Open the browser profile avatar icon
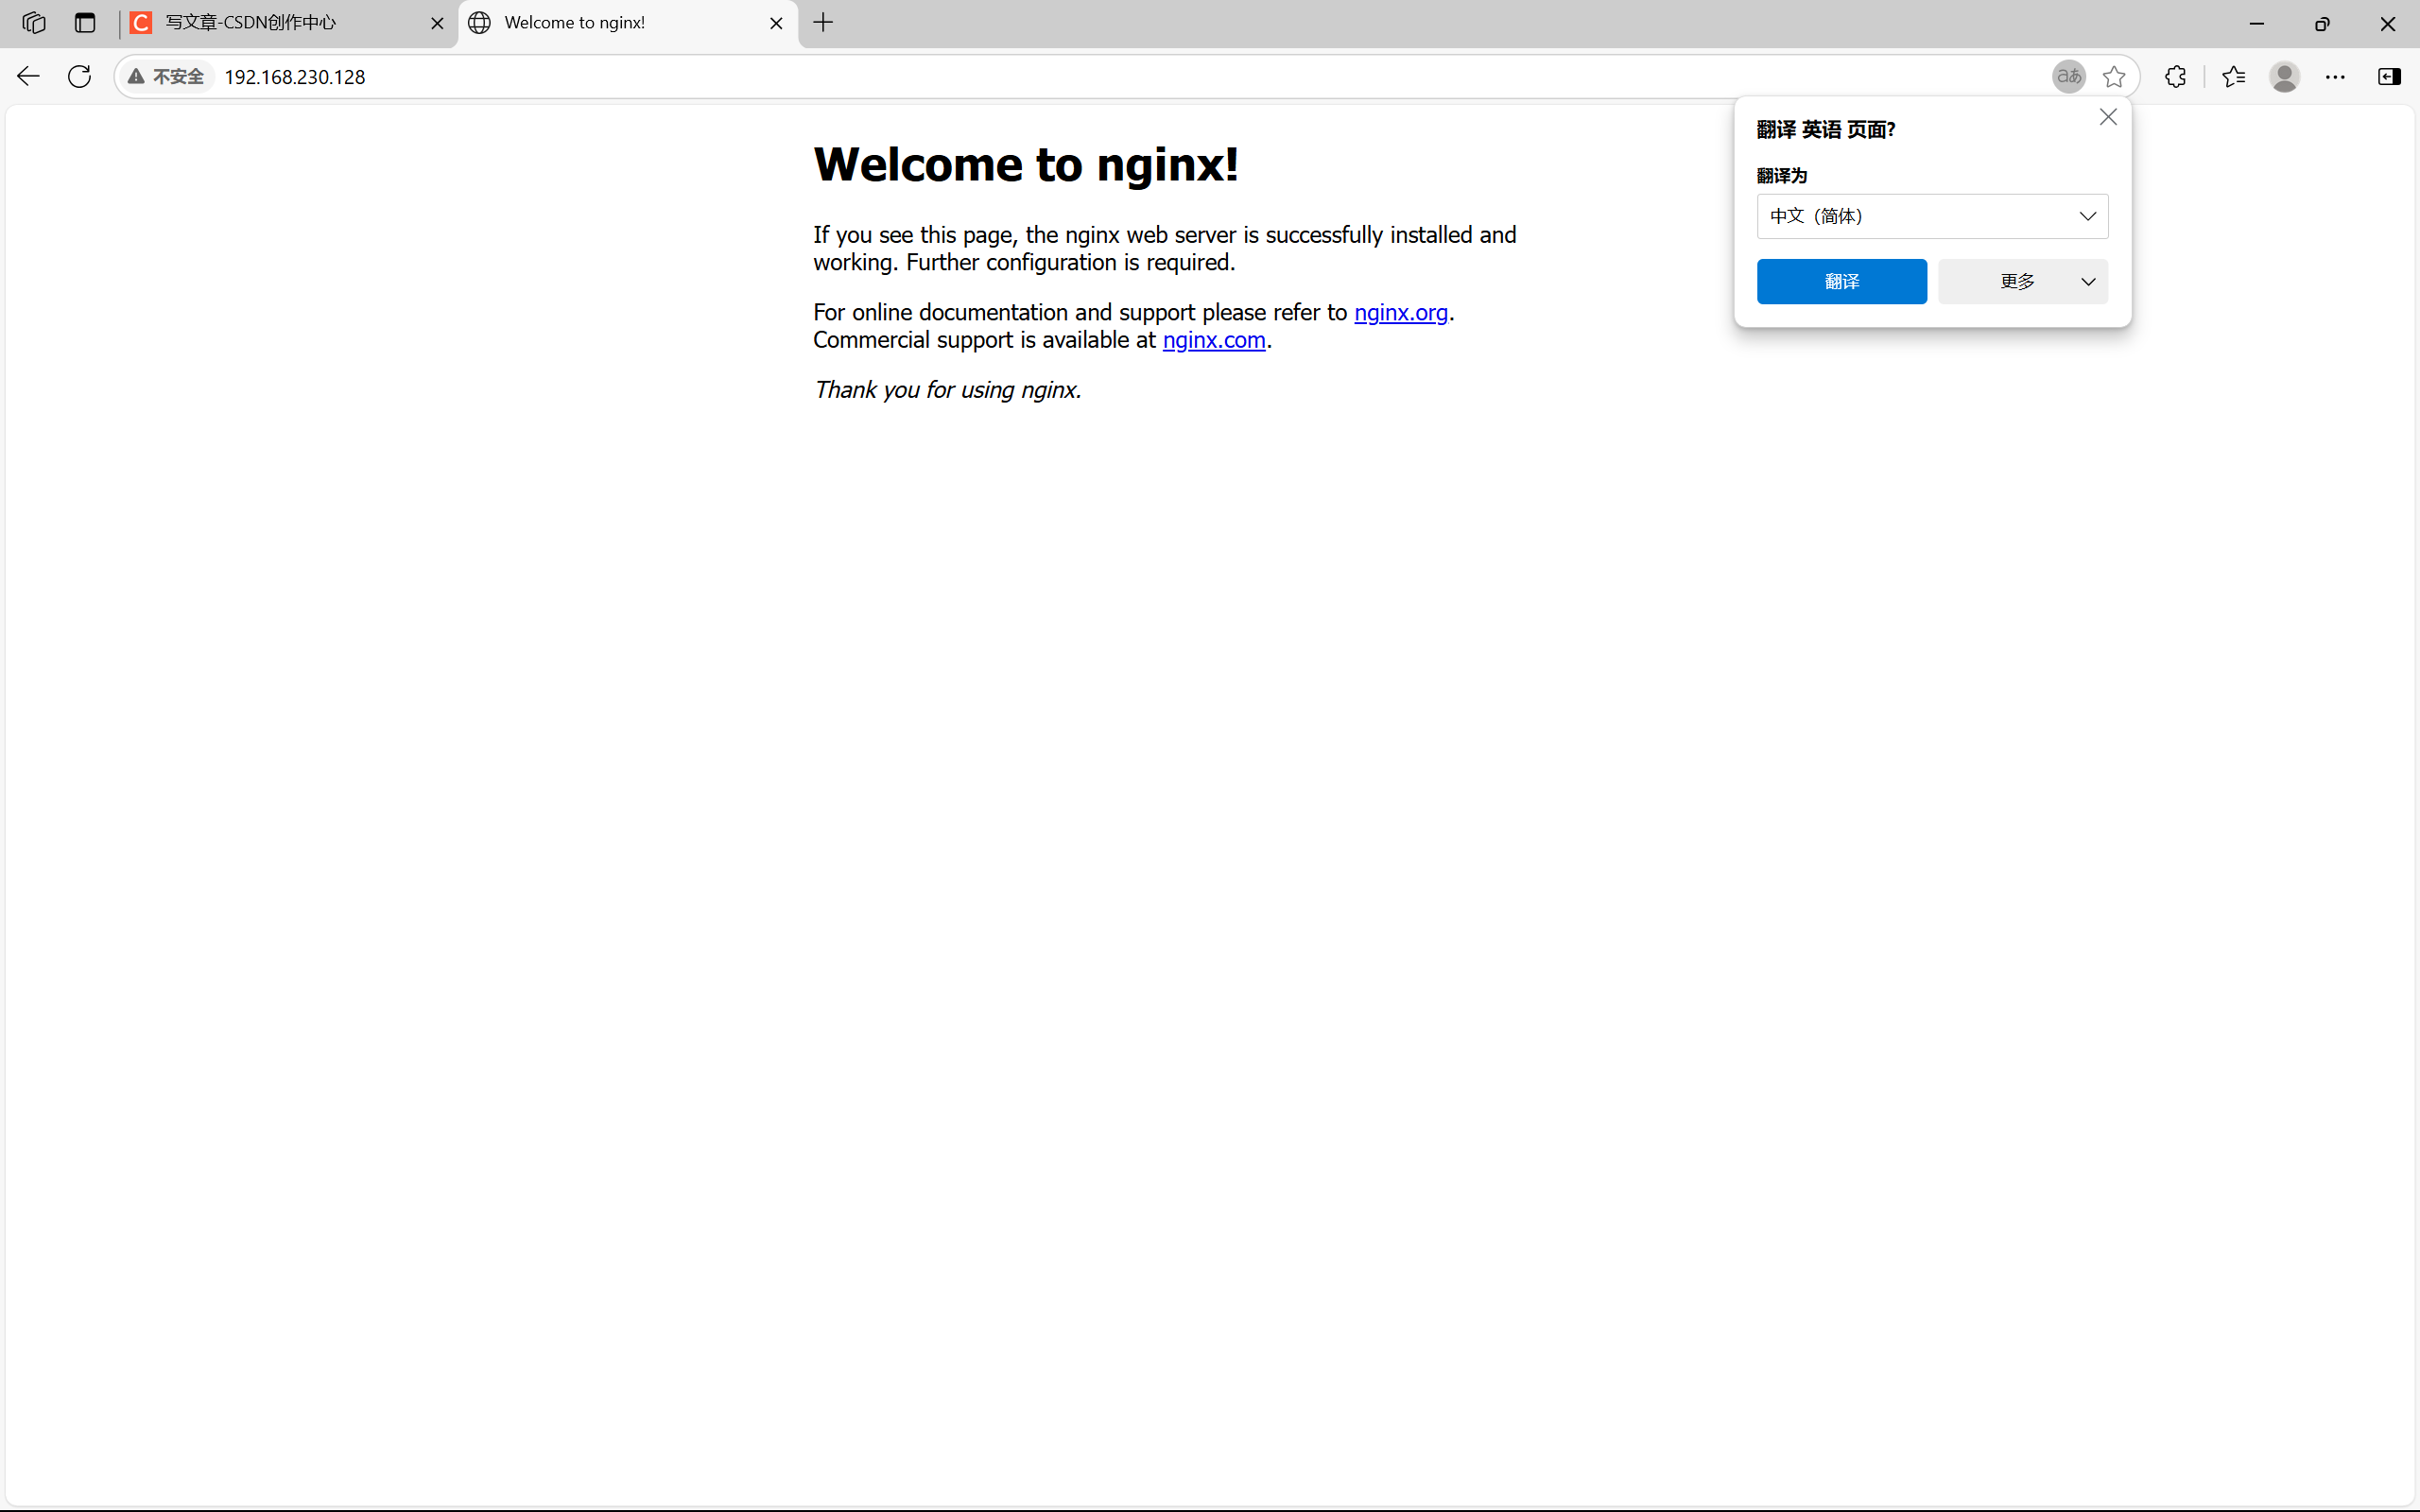The width and height of the screenshot is (2420, 1512). [2285, 76]
